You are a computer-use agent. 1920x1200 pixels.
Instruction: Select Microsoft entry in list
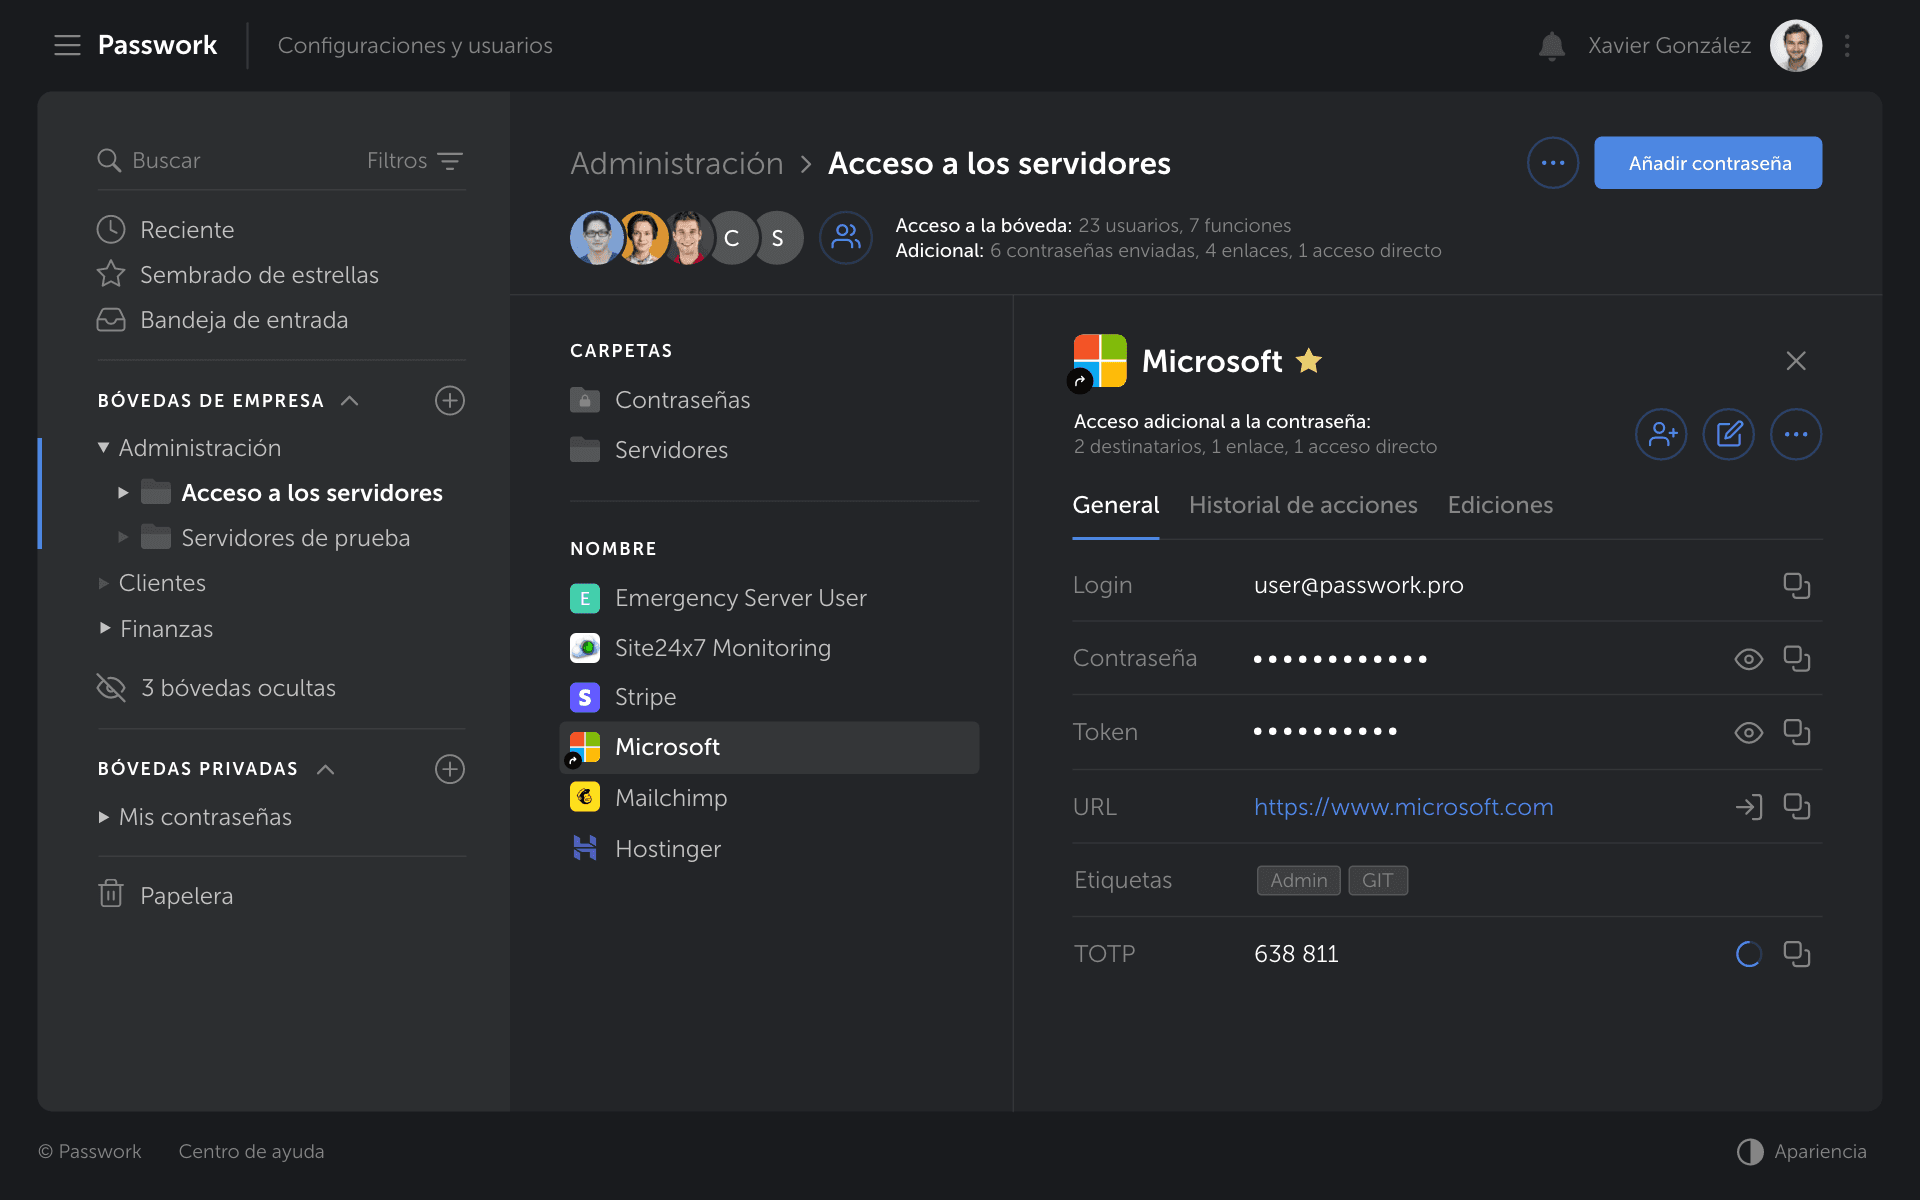pos(770,748)
